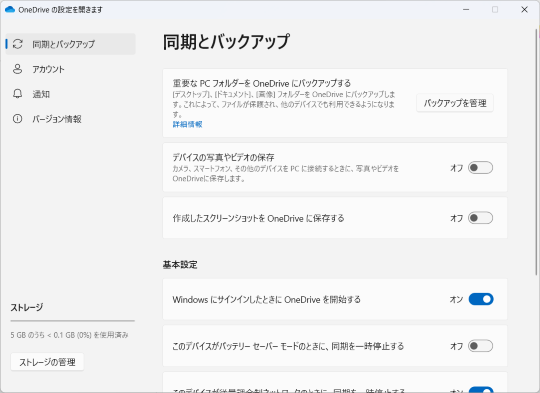This screenshot has width=540, height=393.
Task: Open the 通知 settings page
Action: (71, 94)
